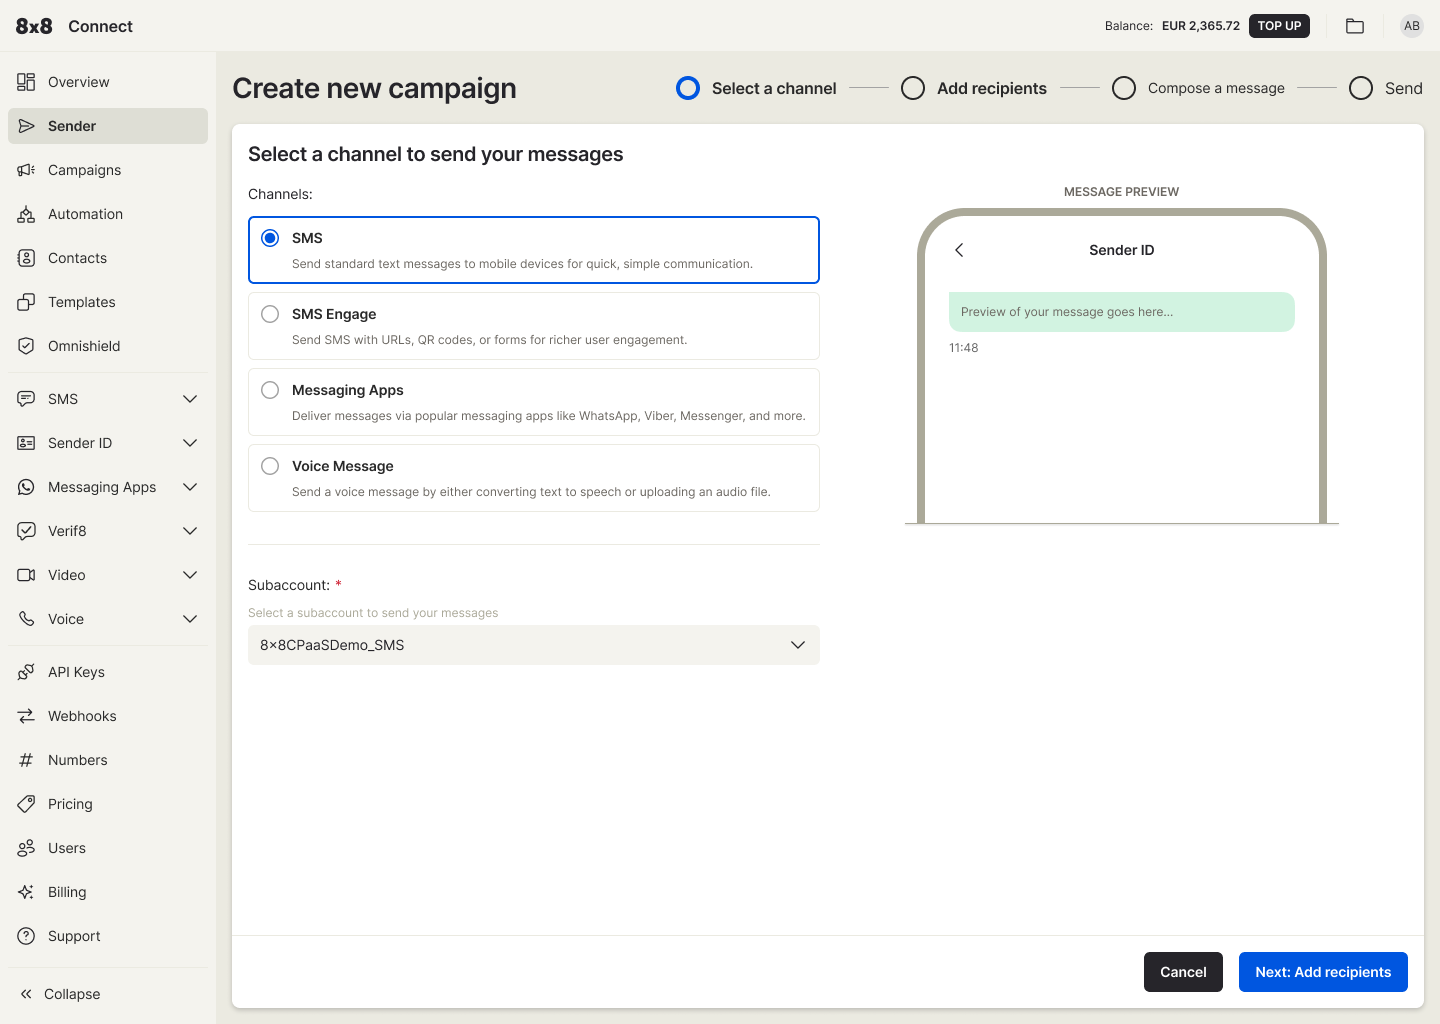Open the Webhooks page
This screenshot has width=1440, height=1024.
[80, 715]
